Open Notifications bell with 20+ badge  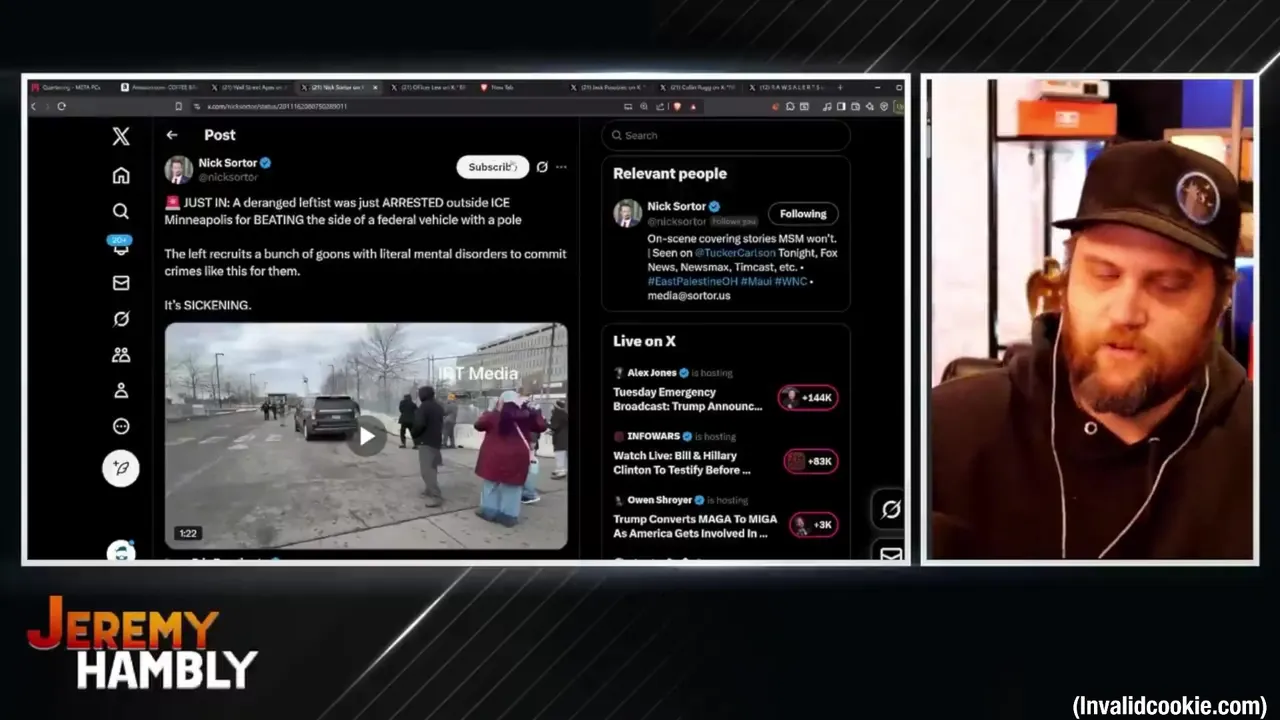[121, 246]
